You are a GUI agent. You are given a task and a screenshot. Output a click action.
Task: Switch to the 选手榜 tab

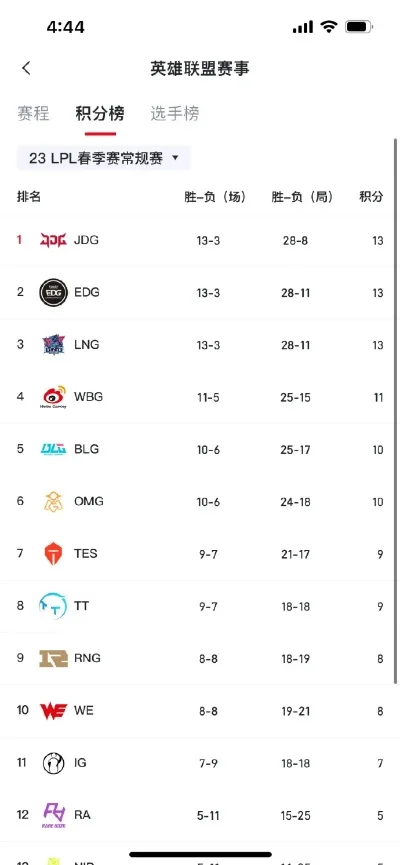(175, 114)
